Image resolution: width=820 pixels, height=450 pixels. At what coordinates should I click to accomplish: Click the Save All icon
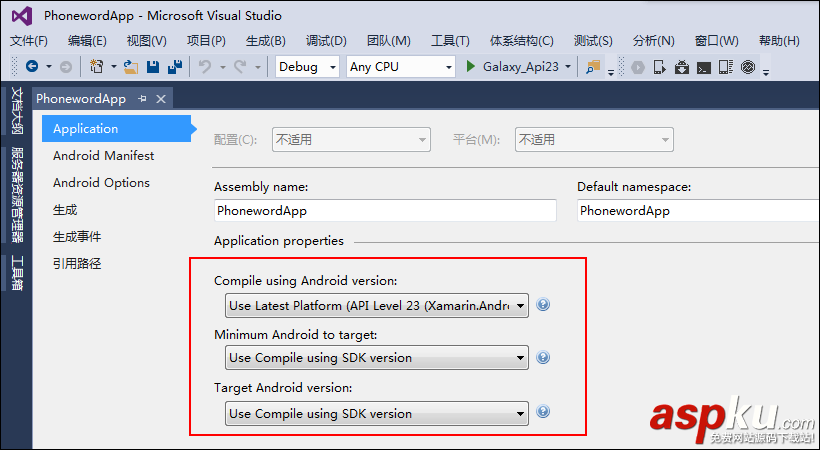pos(175,67)
